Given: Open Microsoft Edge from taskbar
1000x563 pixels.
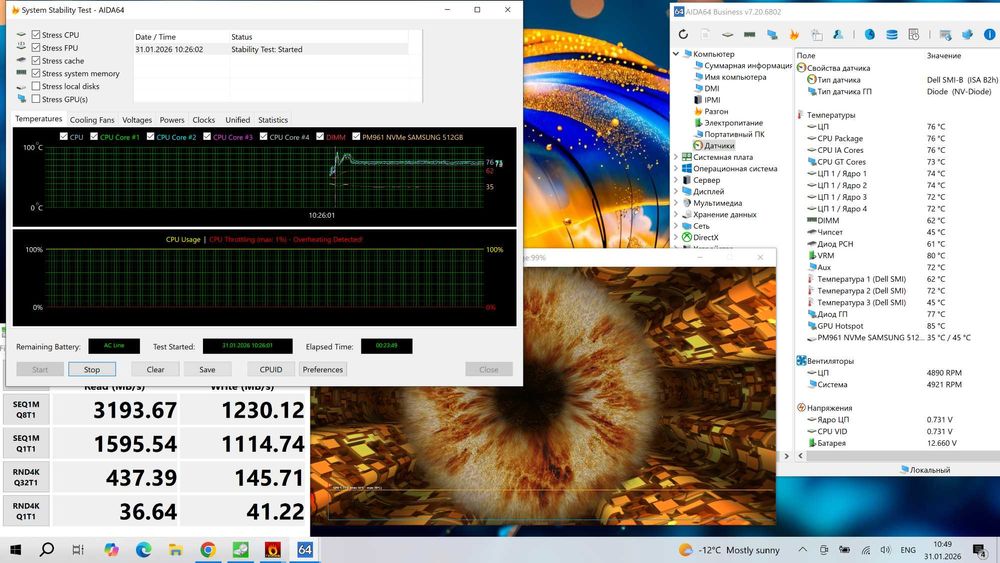Looking at the screenshot, I should click(143, 550).
